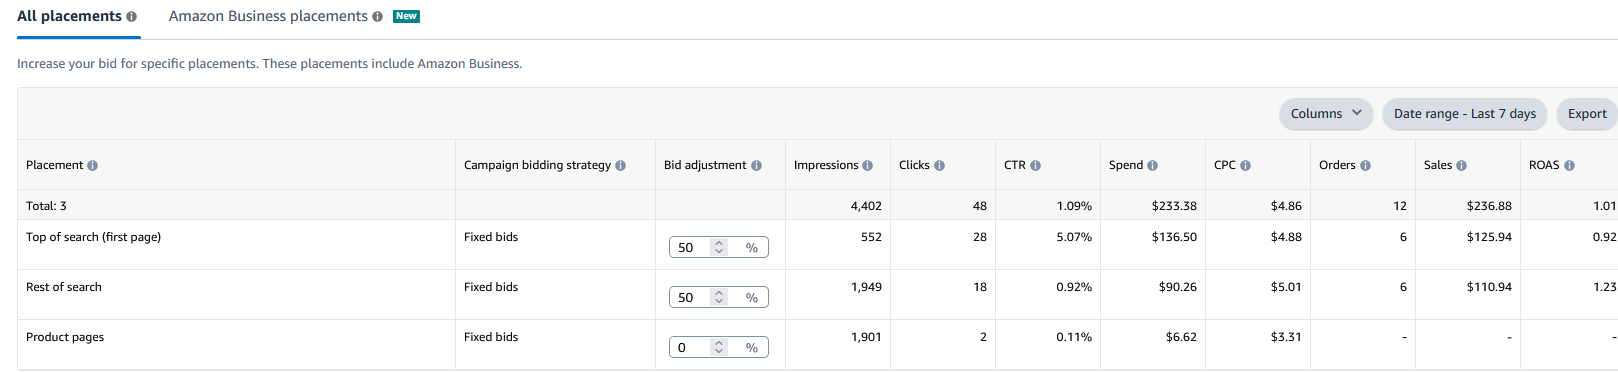
Task: Click 'Total: 3' summary cell
Action: click(x=46, y=206)
